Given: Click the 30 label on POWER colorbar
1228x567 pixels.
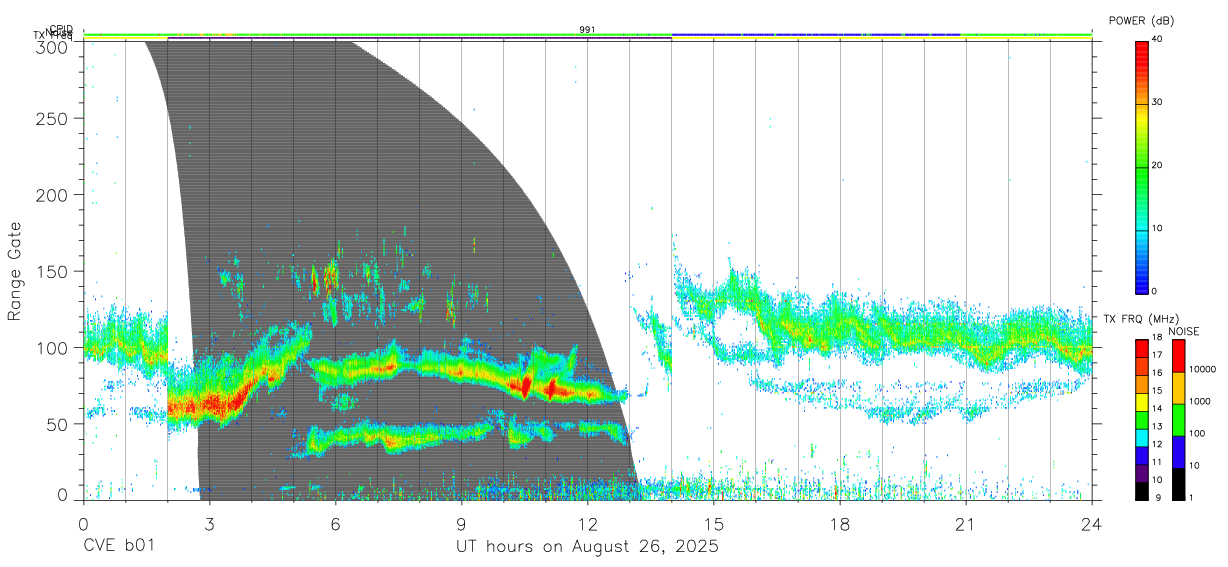Looking at the screenshot, I should pyautogui.click(x=1158, y=103).
